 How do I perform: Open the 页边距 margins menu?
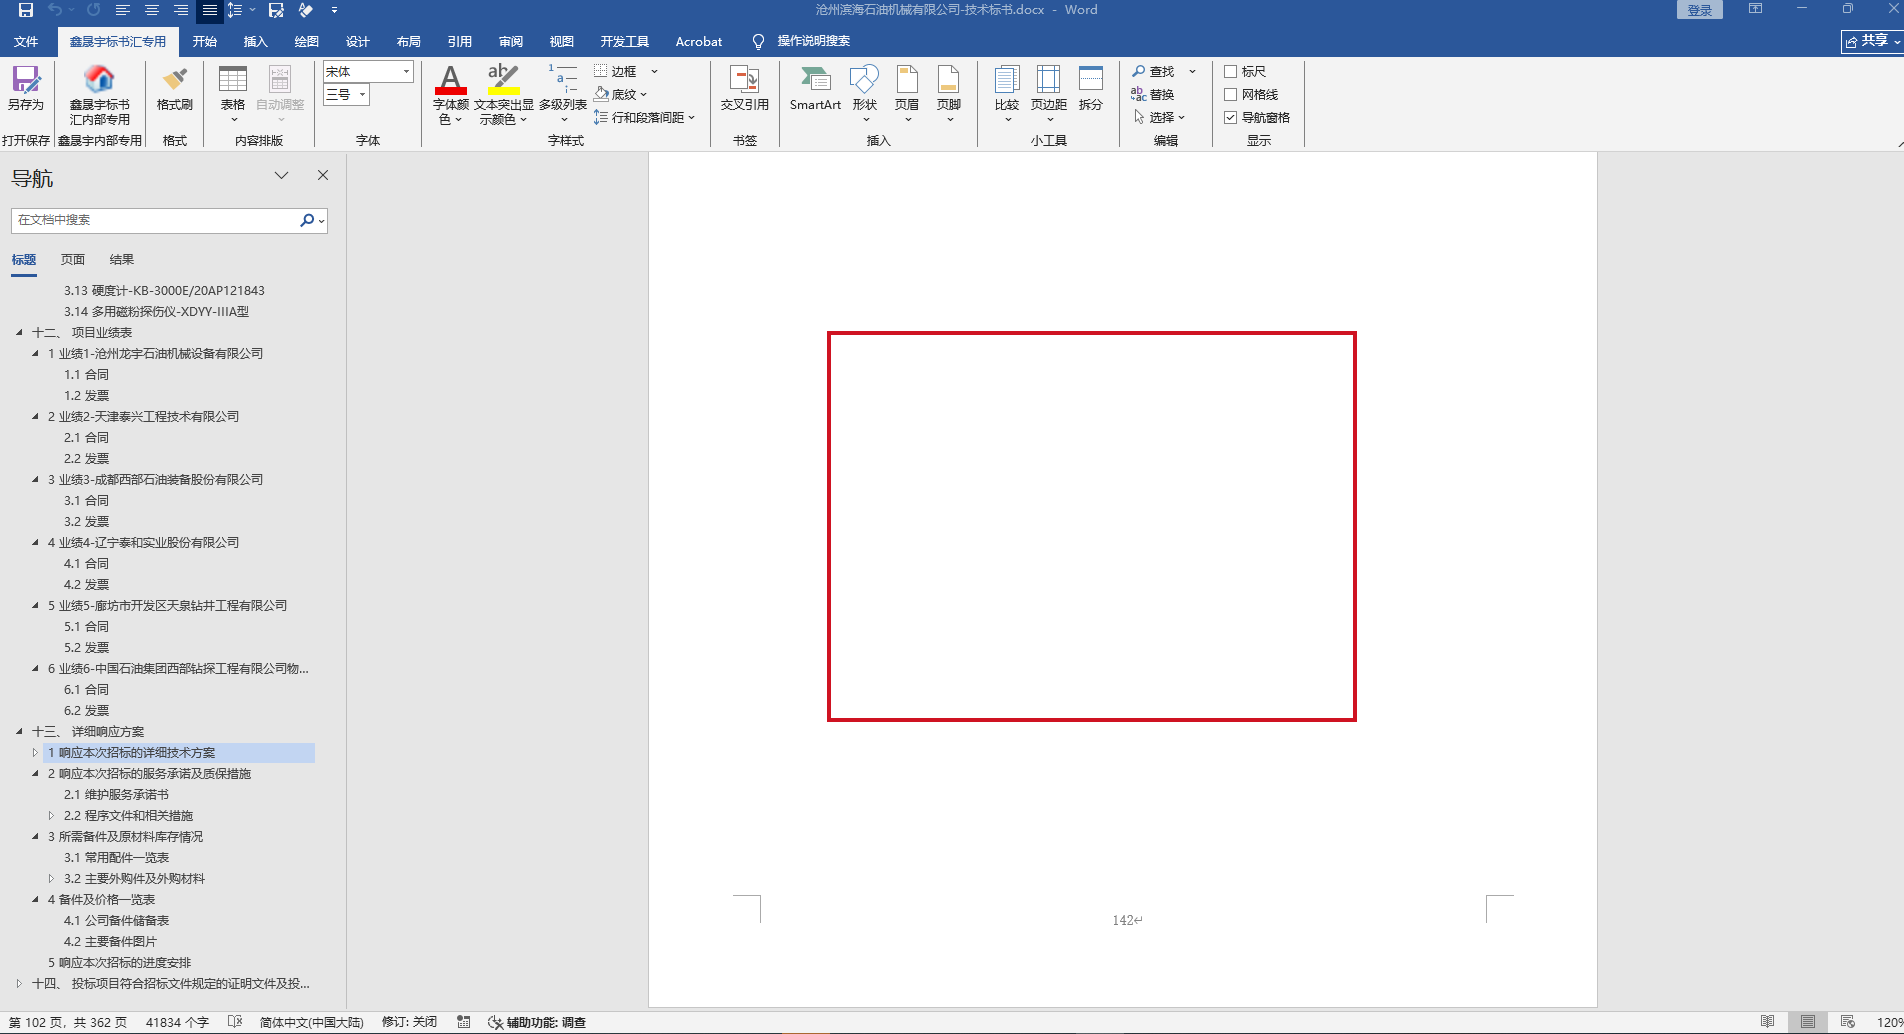click(x=1049, y=95)
